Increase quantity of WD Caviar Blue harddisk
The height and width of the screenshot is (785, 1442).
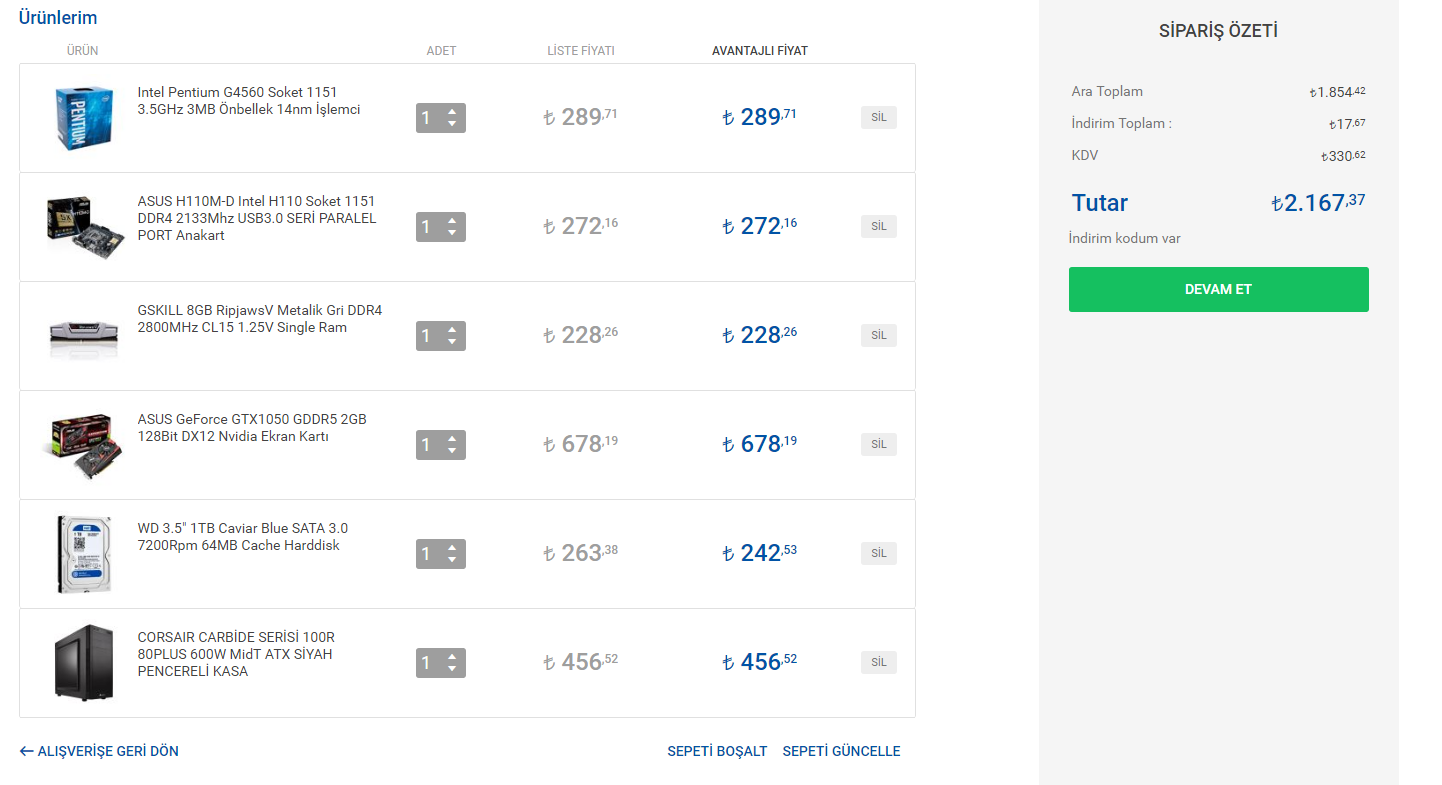[452, 548]
